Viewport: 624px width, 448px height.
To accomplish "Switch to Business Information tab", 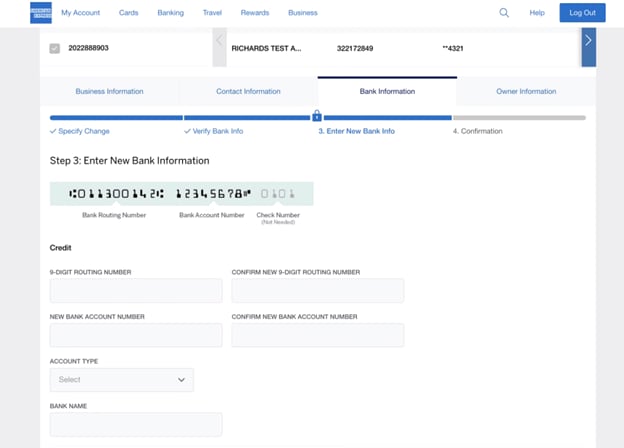I will (109, 91).
